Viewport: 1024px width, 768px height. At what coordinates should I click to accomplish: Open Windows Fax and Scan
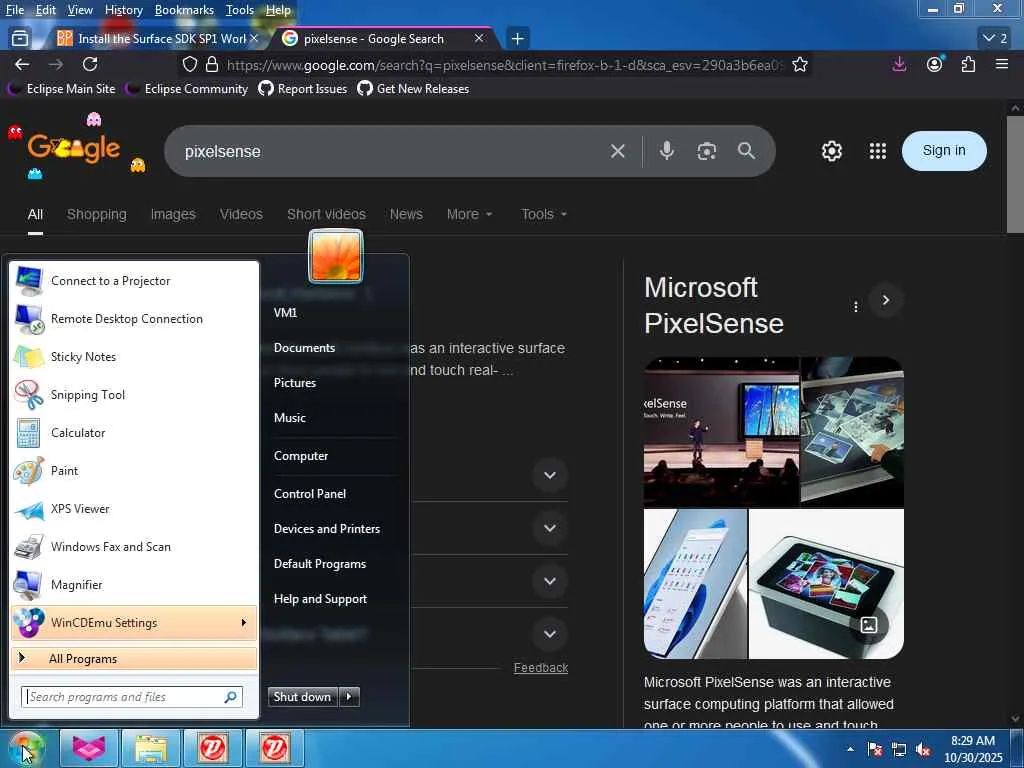click(134, 547)
